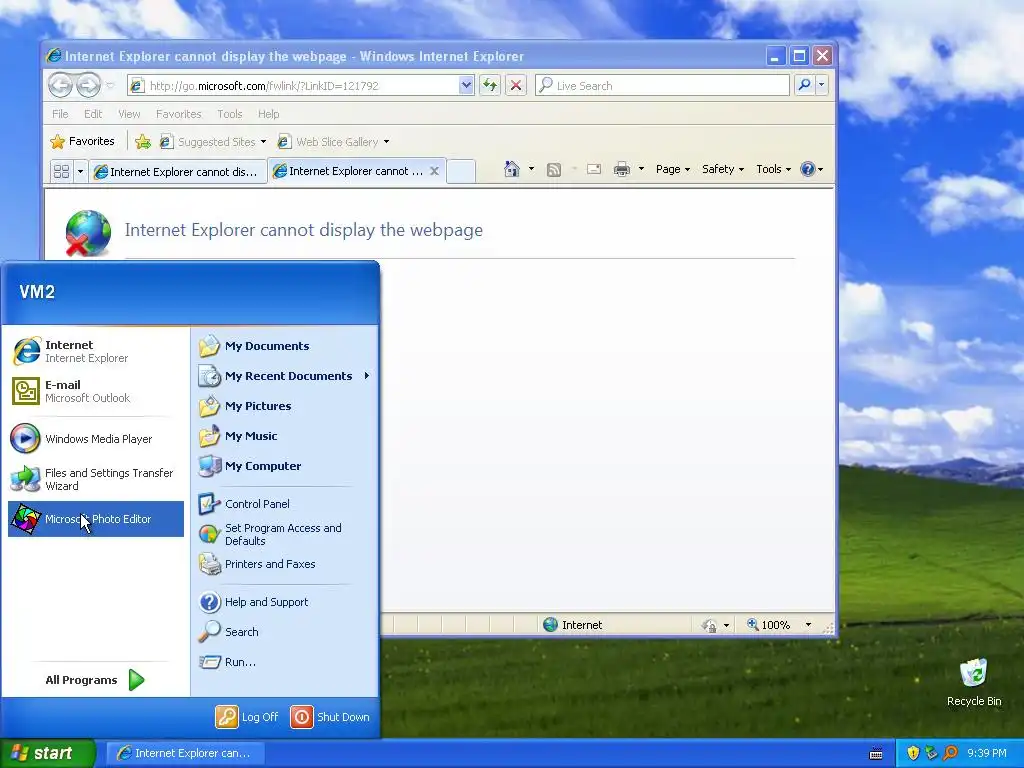Screen dimensions: 1024x768
Task: Click the Refresh button beside the address bar
Action: [x=490, y=85]
